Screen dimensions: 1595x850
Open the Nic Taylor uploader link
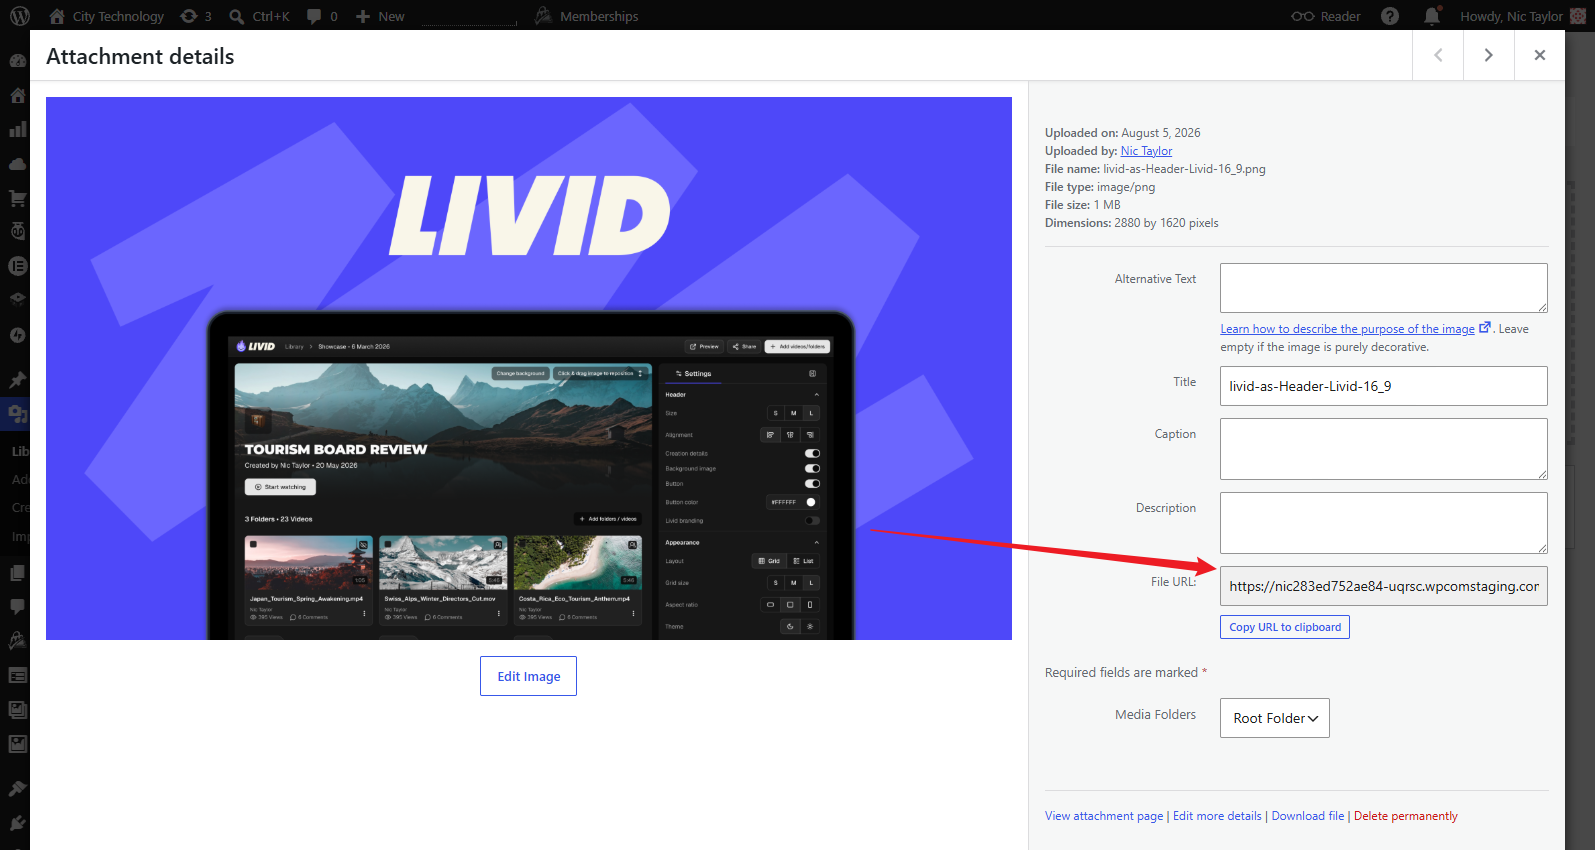click(x=1146, y=151)
